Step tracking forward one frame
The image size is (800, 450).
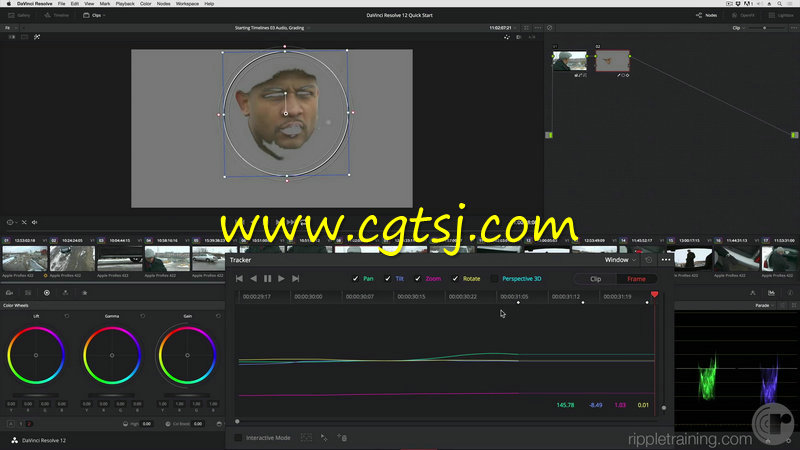pyautogui.click(x=295, y=279)
